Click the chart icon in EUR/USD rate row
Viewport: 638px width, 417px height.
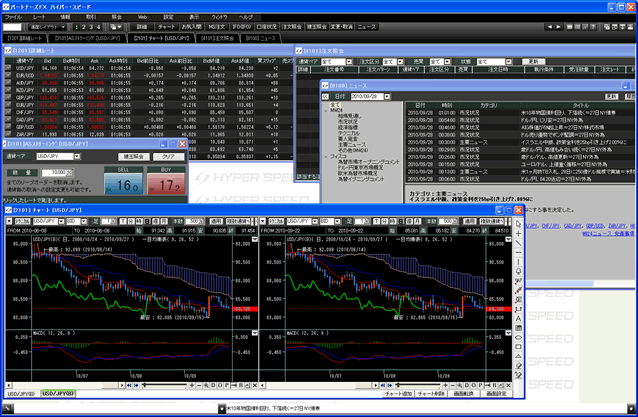8,75
